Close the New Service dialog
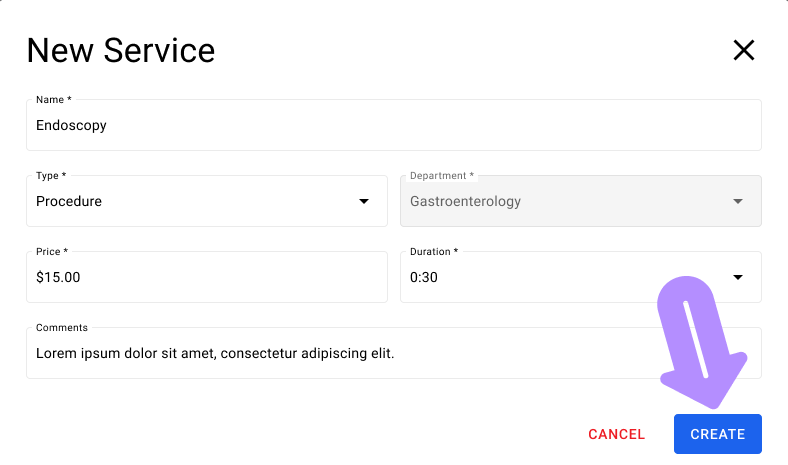The image size is (788, 465). pyautogui.click(x=744, y=51)
